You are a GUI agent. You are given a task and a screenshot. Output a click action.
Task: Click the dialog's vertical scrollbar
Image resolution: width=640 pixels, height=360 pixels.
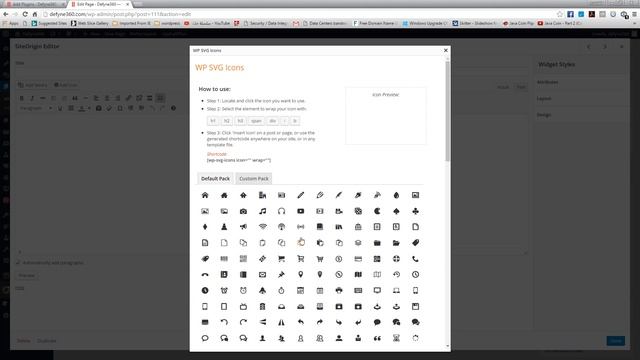(x=447, y=111)
